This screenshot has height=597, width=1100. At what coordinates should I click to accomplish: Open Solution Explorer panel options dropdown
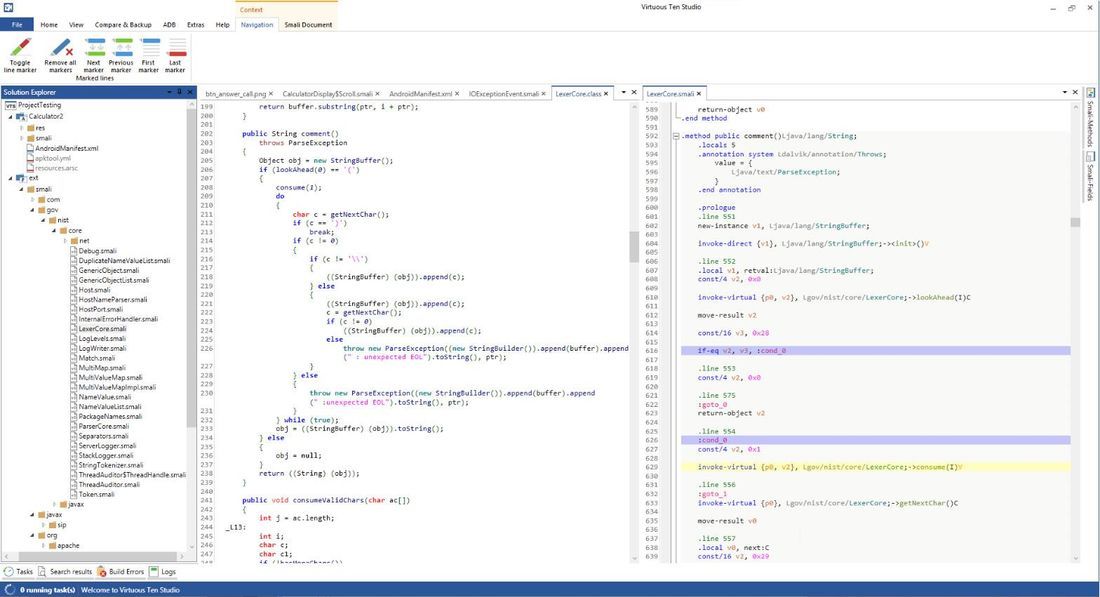169,92
